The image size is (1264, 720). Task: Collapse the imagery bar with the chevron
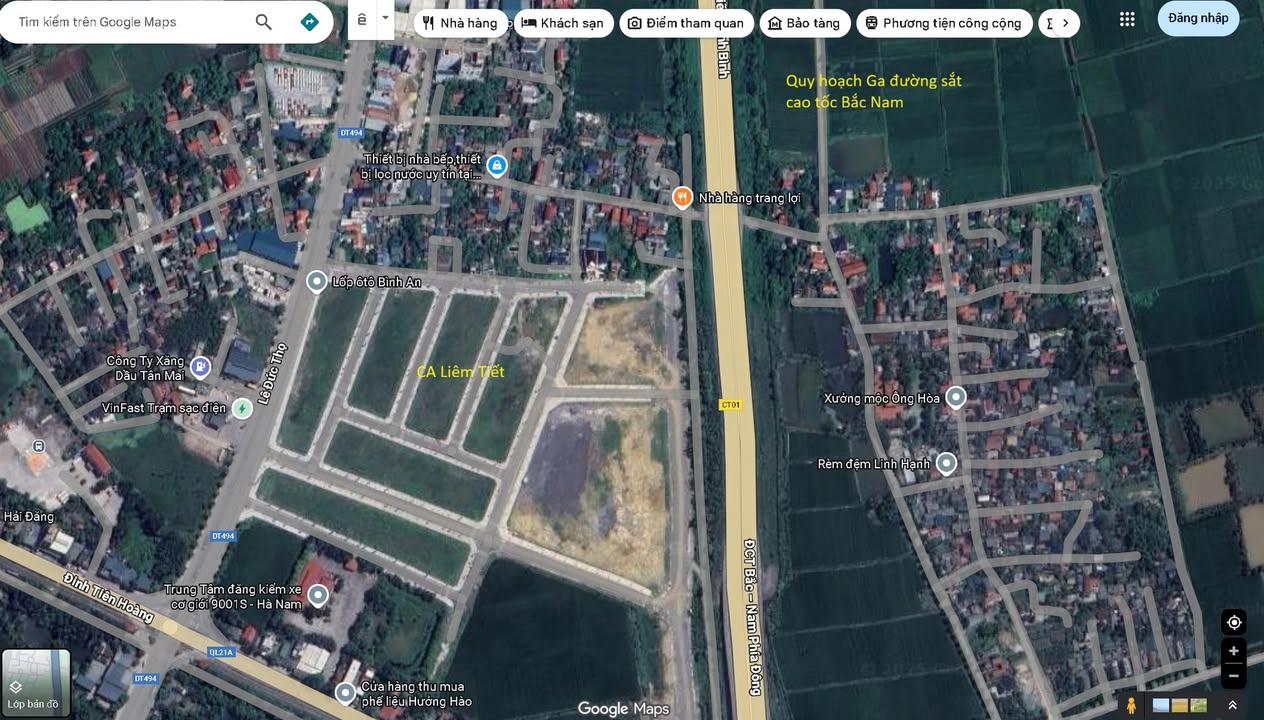[x=1232, y=704]
